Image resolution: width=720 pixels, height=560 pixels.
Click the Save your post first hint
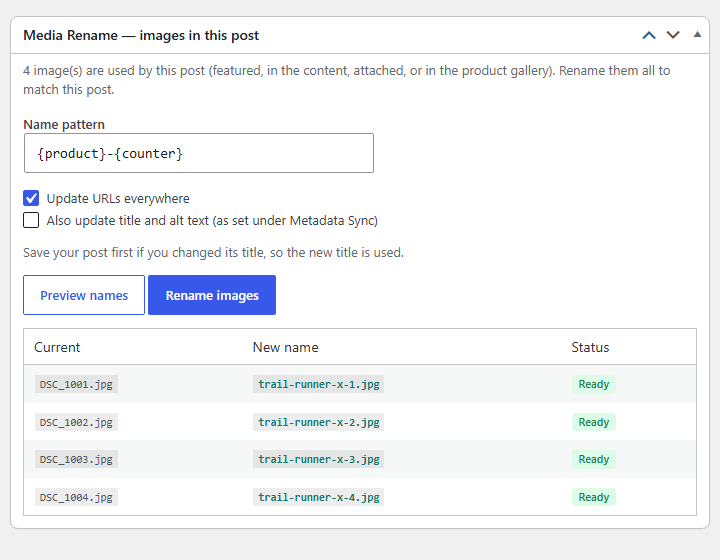click(x=214, y=252)
